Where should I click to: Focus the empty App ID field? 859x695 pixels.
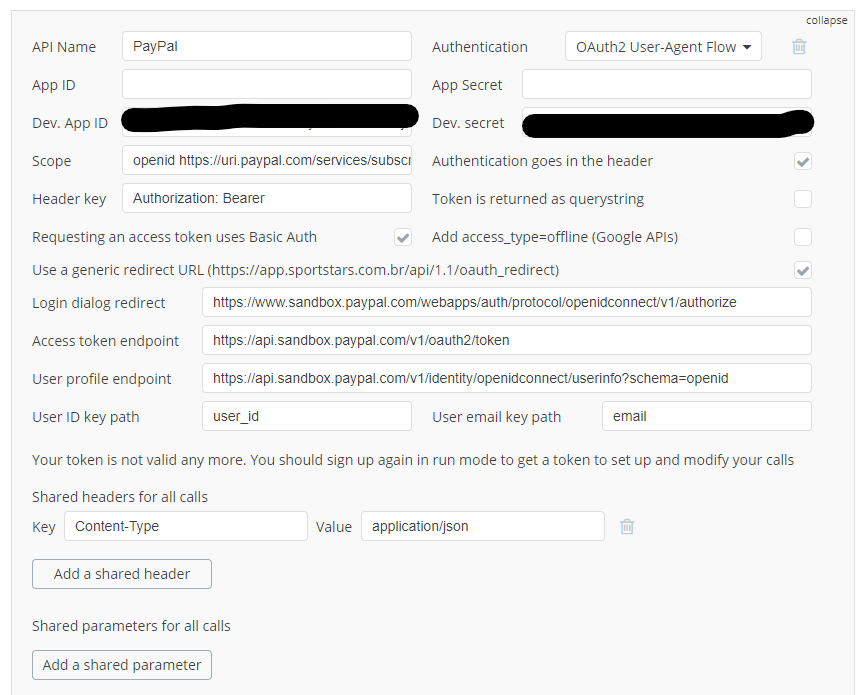(267, 84)
